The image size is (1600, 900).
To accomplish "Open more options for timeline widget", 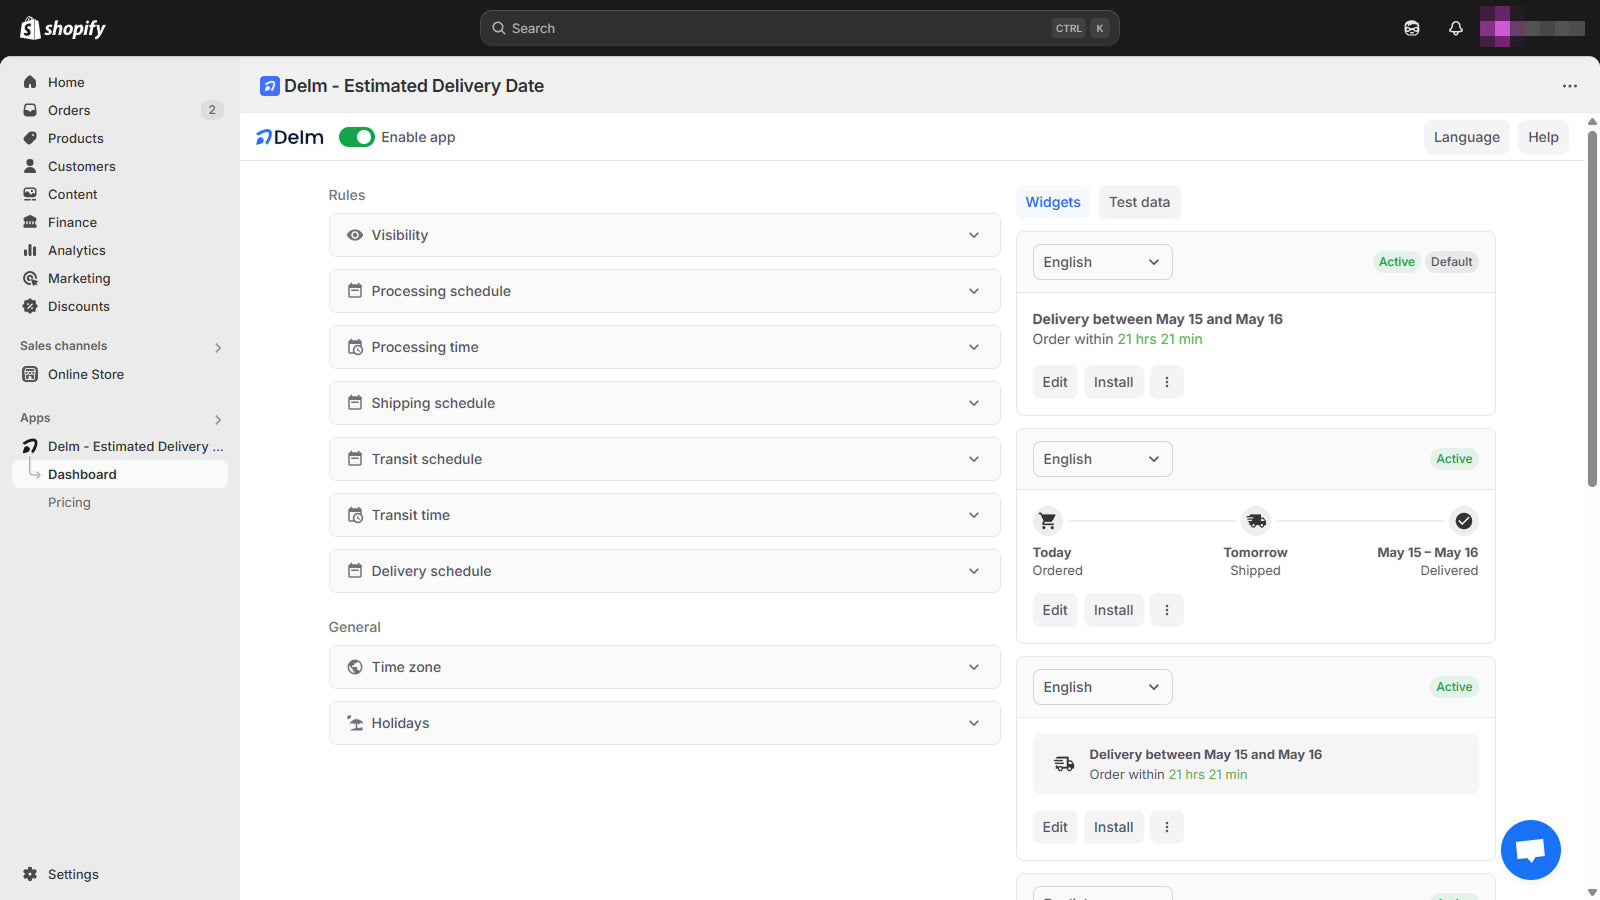I will 1167,610.
